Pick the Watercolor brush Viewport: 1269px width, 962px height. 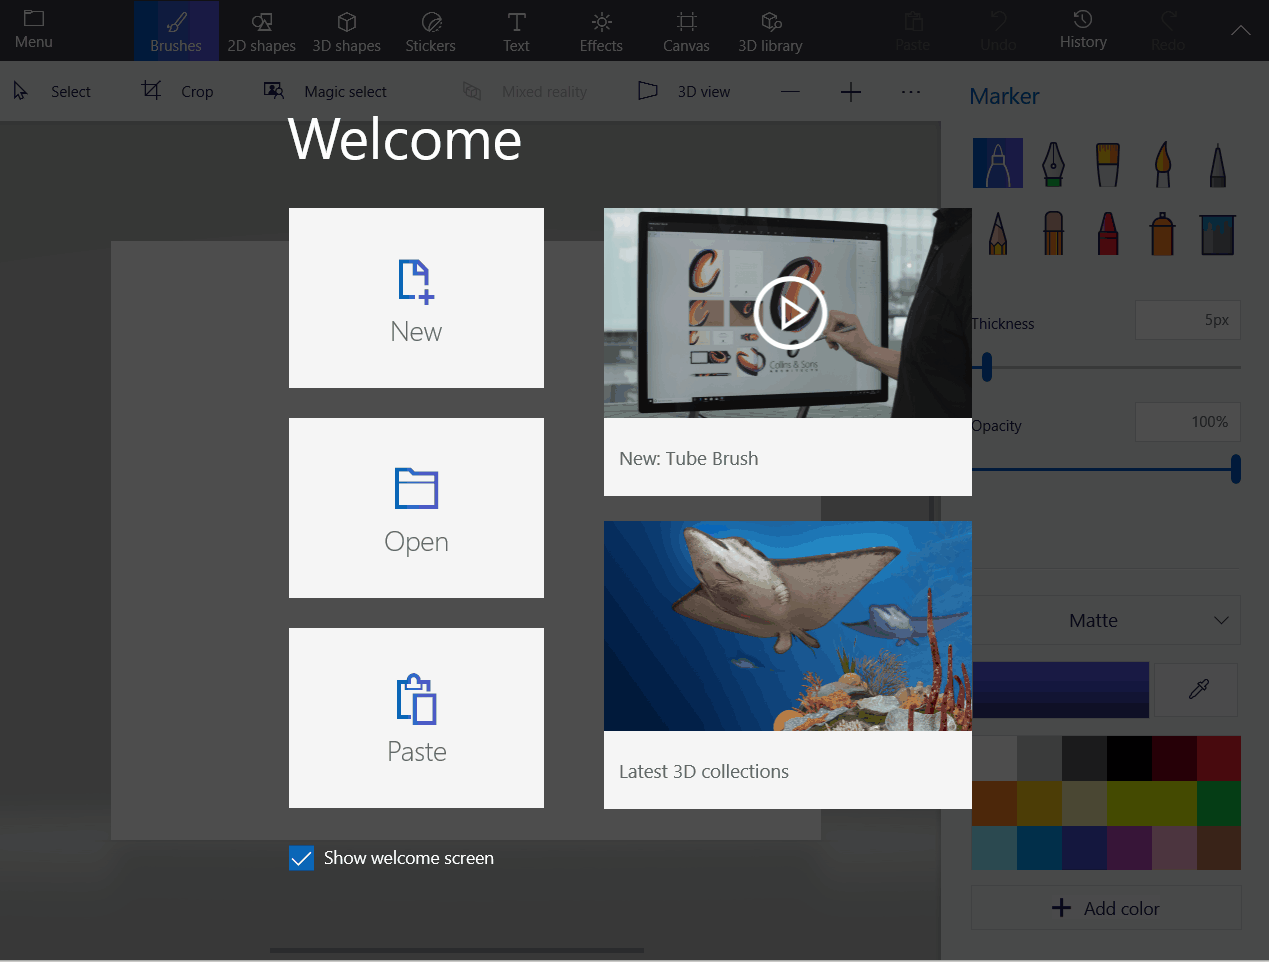click(x=1162, y=163)
